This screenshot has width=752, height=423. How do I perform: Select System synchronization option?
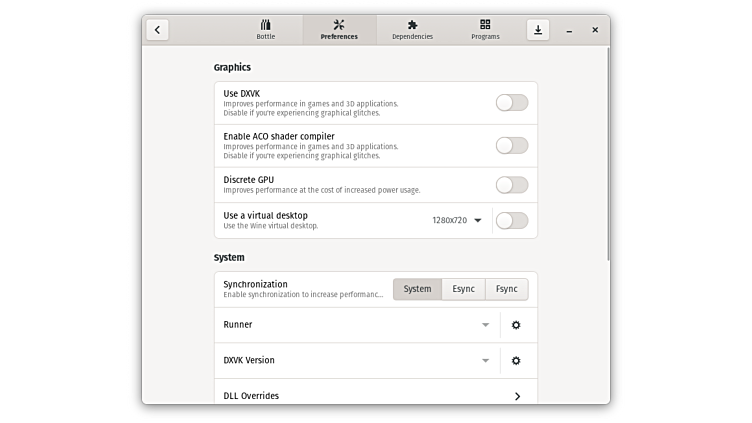(x=417, y=289)
